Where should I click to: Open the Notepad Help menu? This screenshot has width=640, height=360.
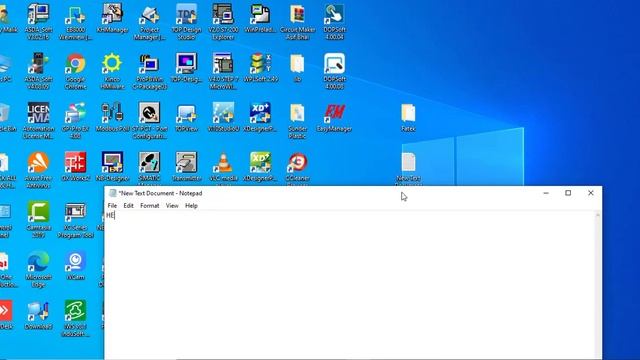click(x=191, y=206)
